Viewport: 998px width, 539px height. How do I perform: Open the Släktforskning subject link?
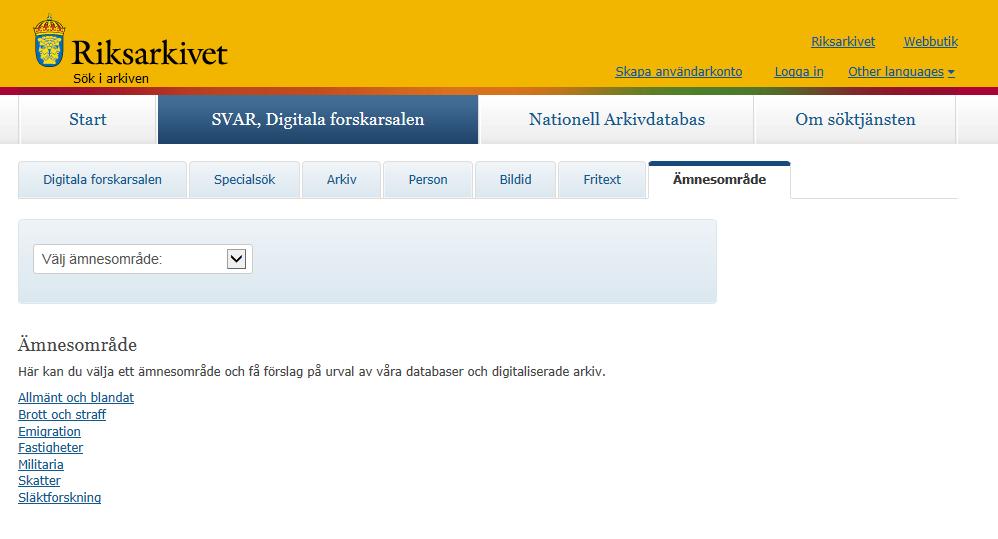[59, 498]
